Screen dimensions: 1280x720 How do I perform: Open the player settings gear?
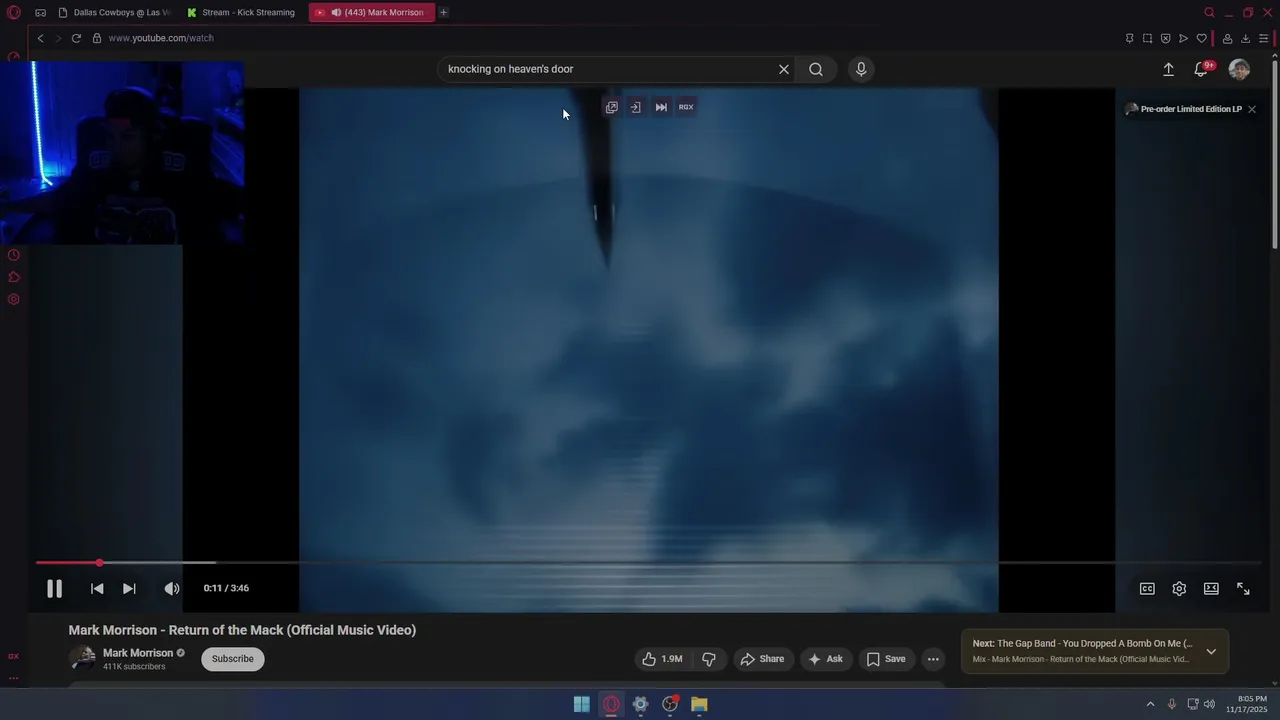[1179, 589]
